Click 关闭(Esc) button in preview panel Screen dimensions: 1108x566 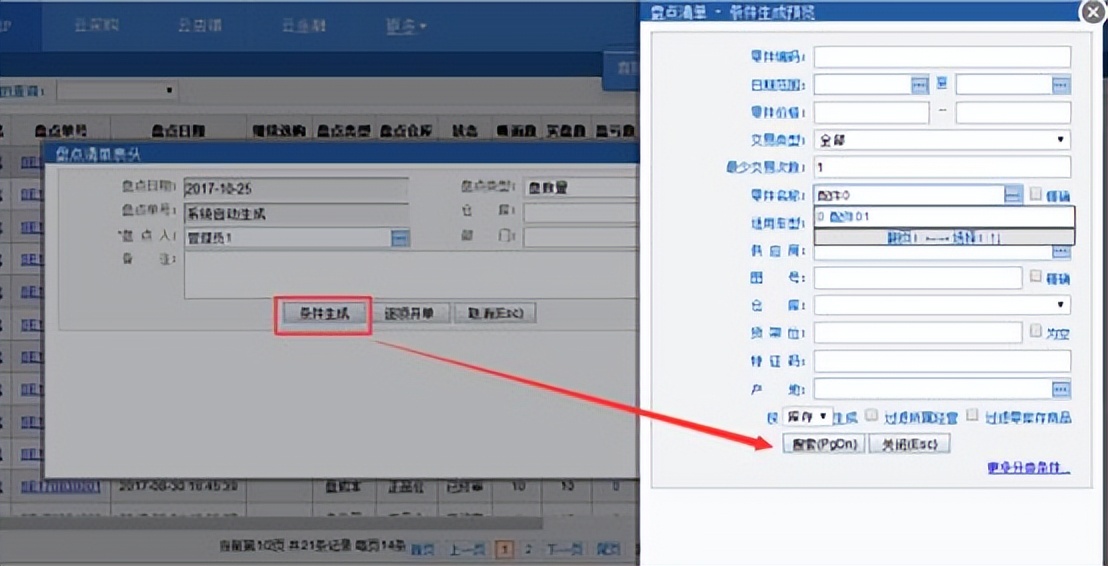coord(909,444)
